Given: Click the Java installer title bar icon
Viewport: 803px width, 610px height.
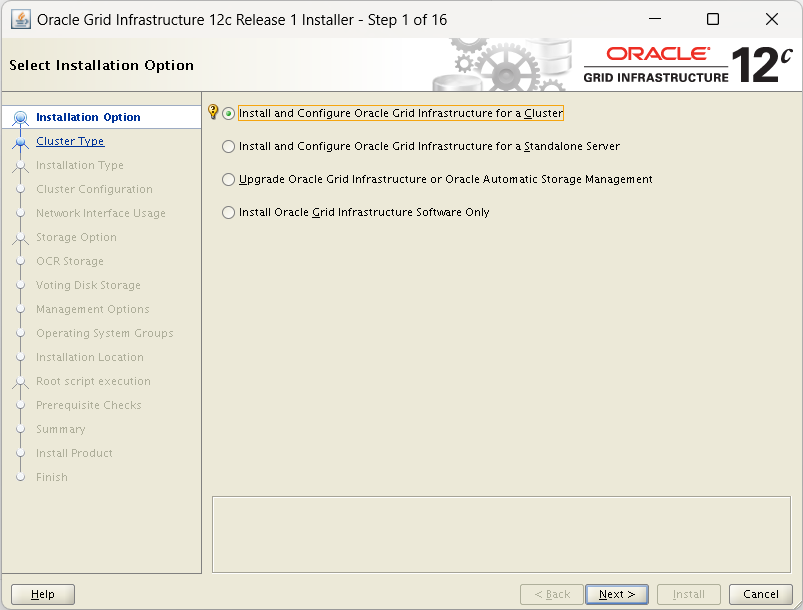Looking at the screenshot, I should pos(21,19).
